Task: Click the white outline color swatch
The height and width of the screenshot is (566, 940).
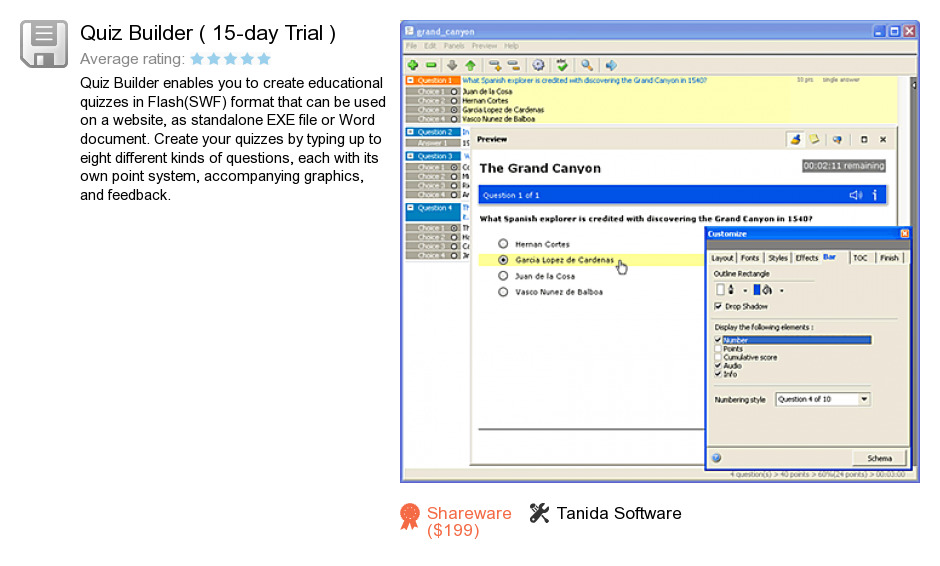Action: click(721, 290)
